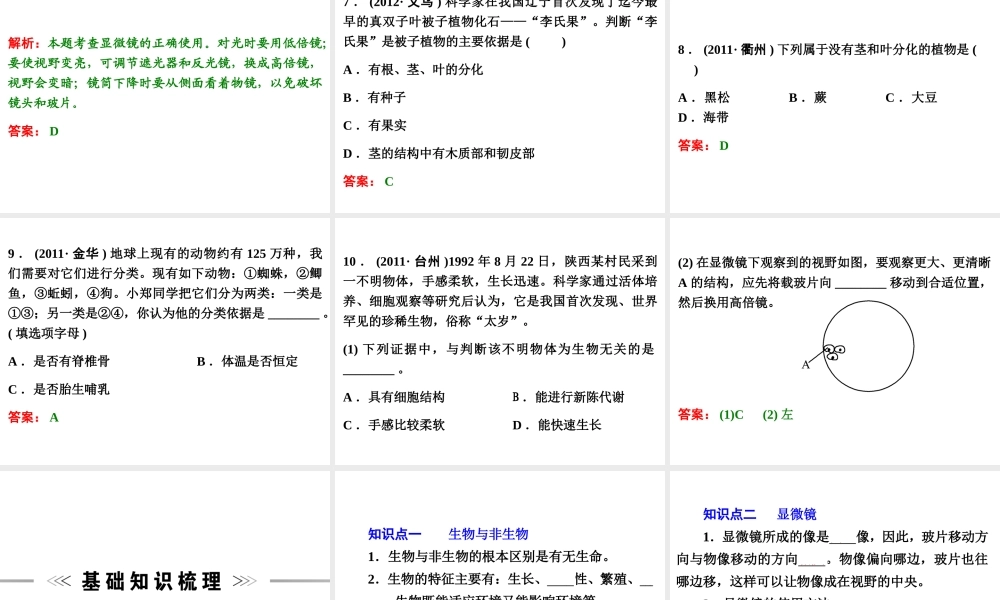This screenshot has height=600, width=1000.
Task: Click the blue 生物与非生物 title
Action: click(489, 534)
